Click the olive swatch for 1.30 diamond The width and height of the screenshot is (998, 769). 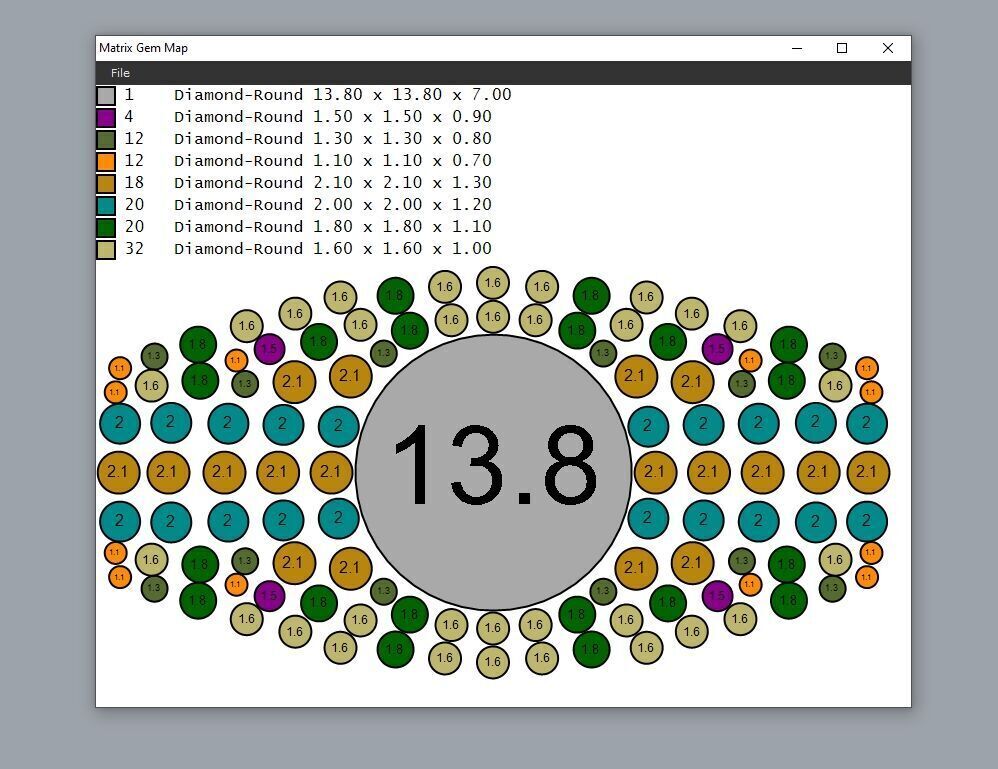tap(106, 139)
